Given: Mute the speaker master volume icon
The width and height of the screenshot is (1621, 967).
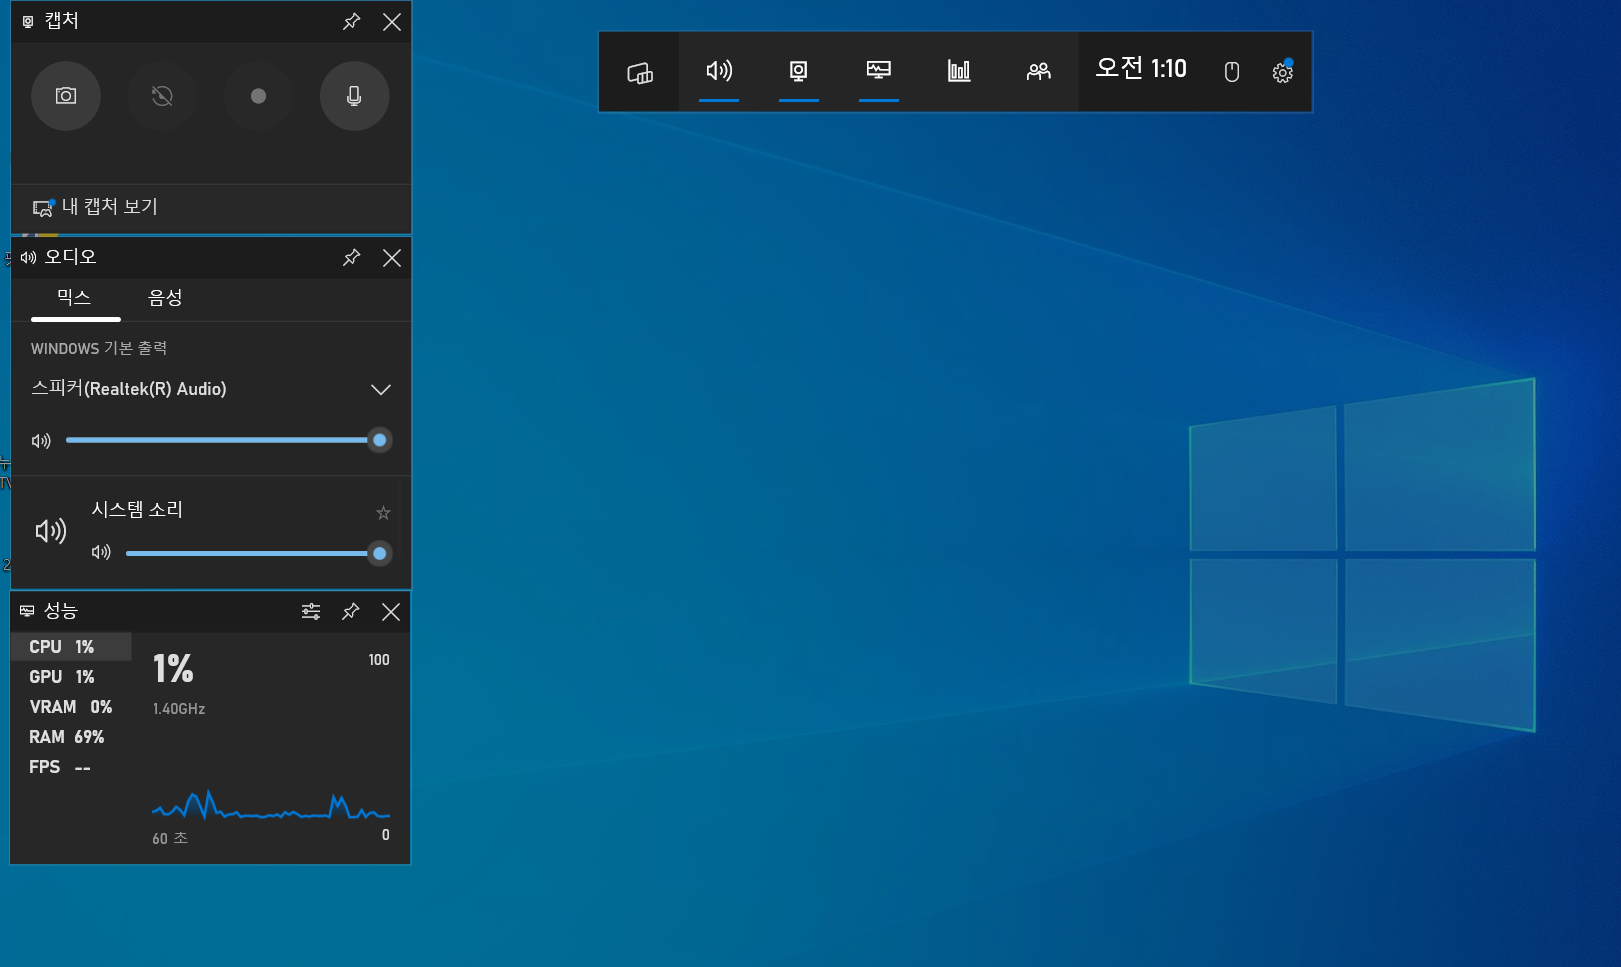Looking at the screenshot, I should pos(41,441).
